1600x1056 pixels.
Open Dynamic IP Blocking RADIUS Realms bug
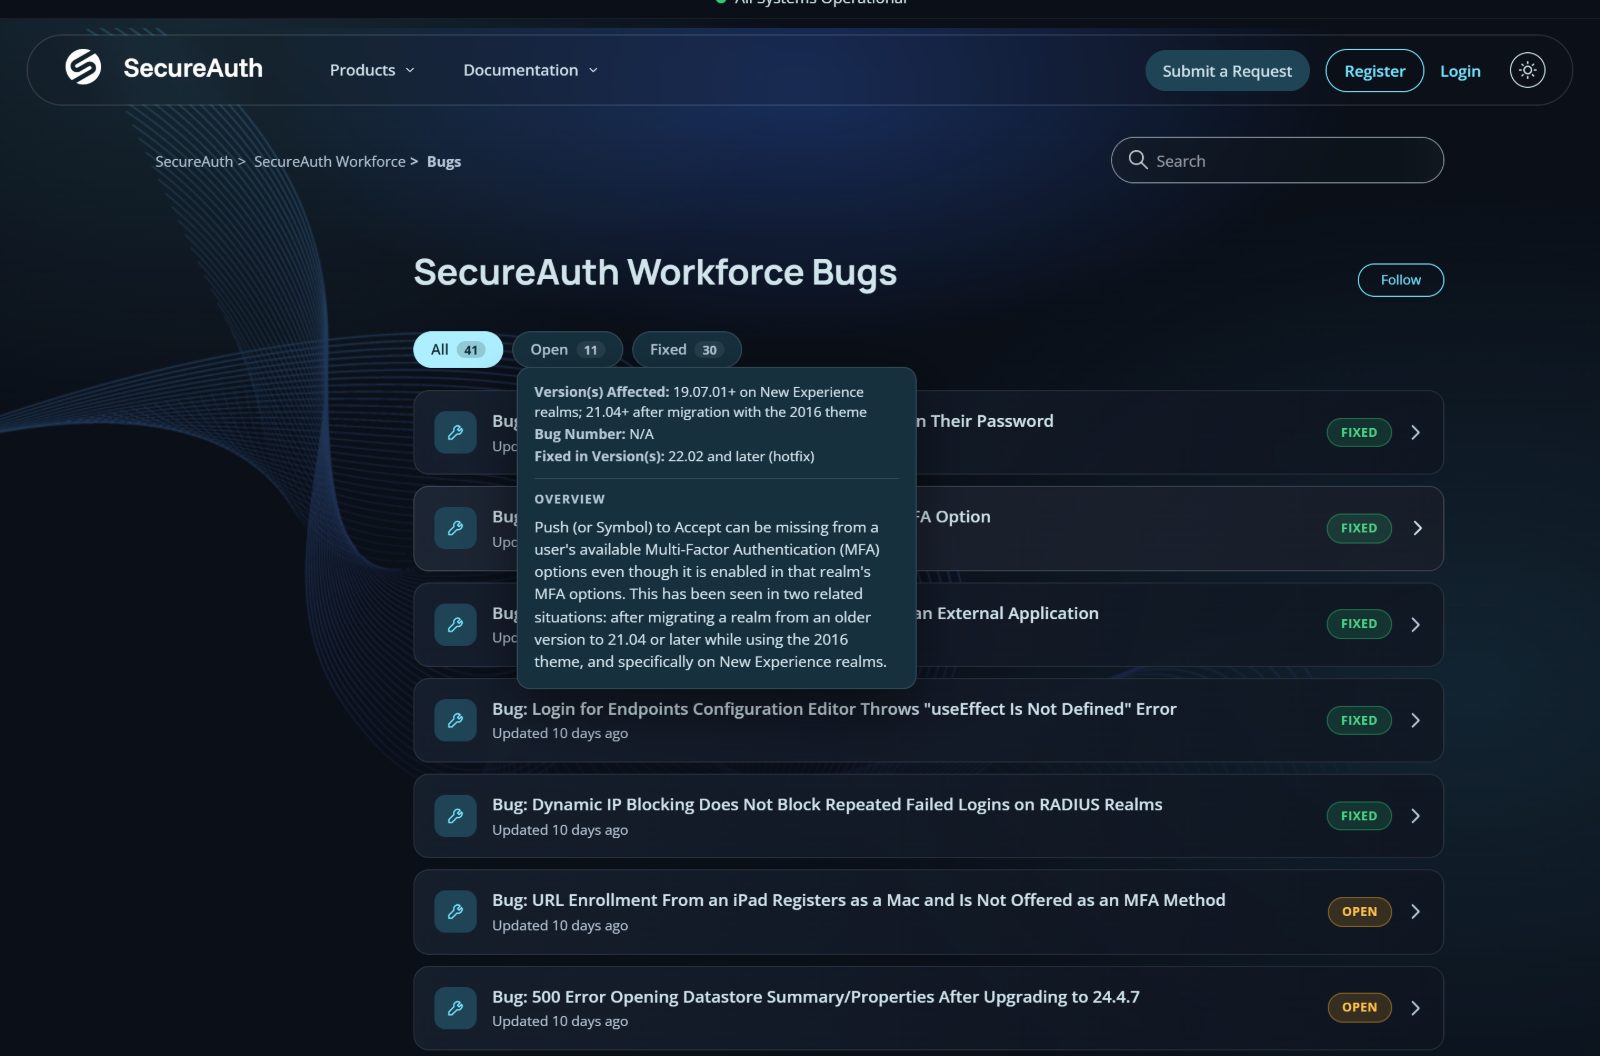point(827,804)
